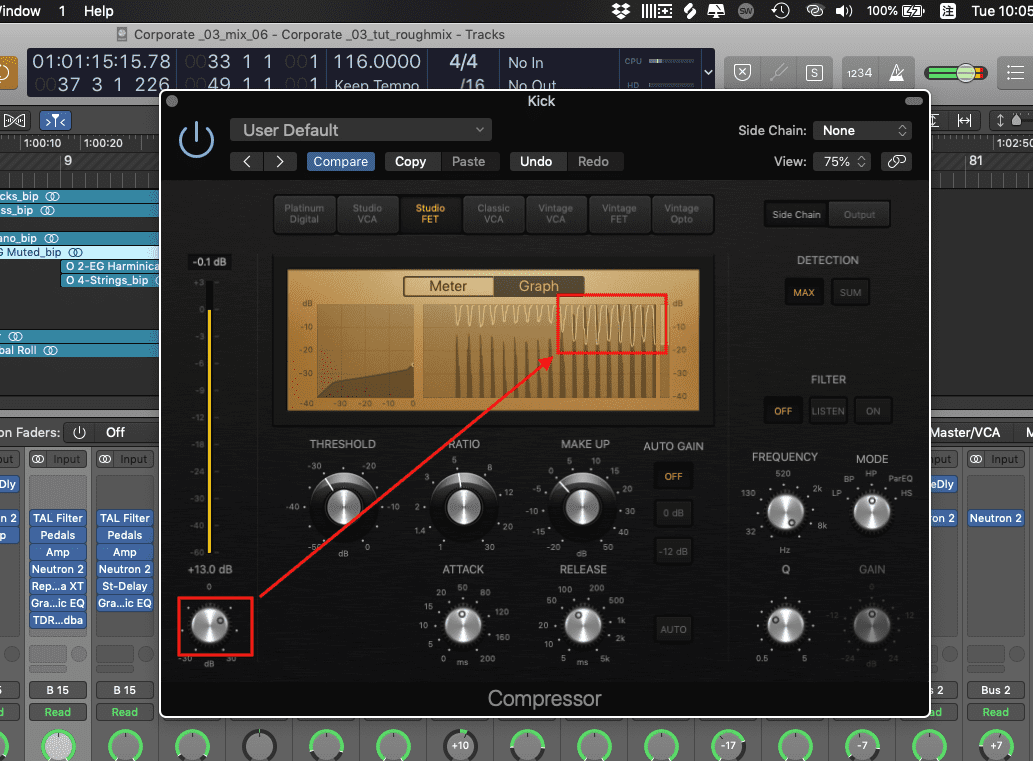Click the AirPlay display menu bar icon

(716, 11)
